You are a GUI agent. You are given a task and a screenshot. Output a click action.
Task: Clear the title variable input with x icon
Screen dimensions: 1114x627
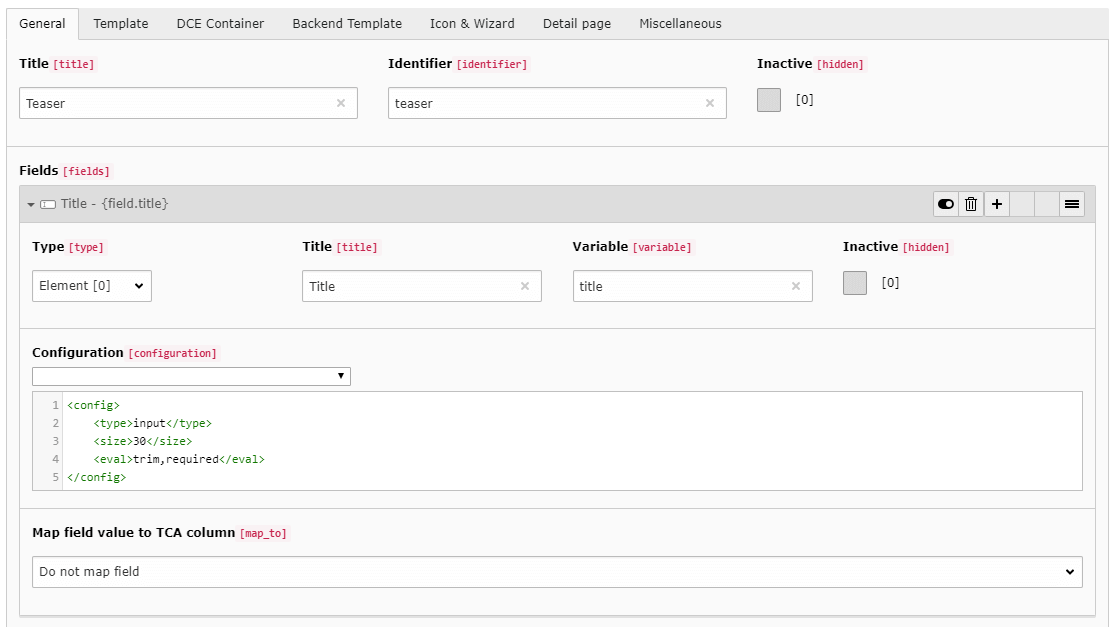[x=796, y=286]
